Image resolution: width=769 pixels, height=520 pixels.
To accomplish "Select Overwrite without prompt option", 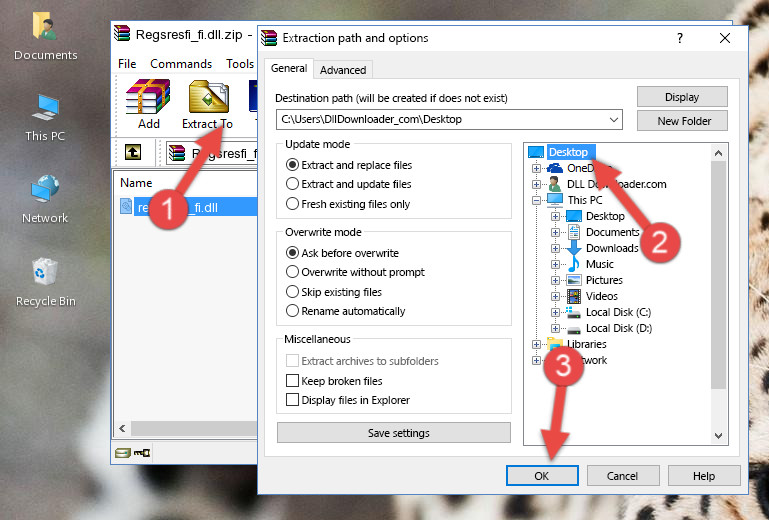I will 292,272.
